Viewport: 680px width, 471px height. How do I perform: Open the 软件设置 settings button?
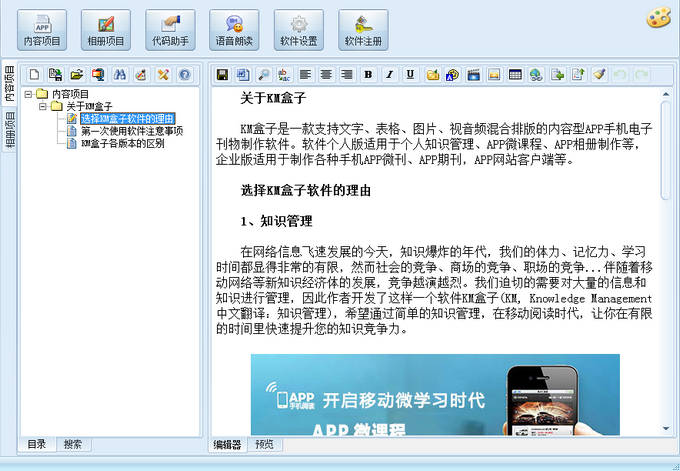pos(298,30)
